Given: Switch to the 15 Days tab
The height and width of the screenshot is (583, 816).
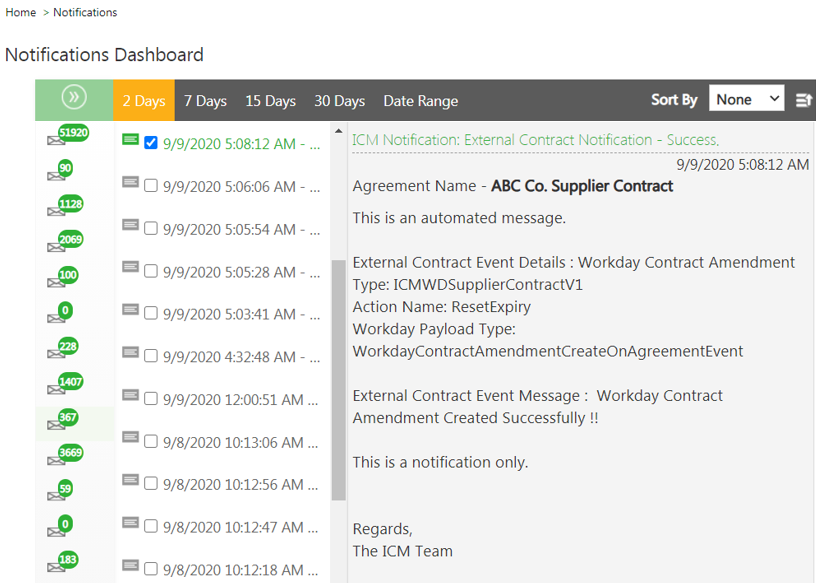Looking at the screenshot, I should point(271,100).
